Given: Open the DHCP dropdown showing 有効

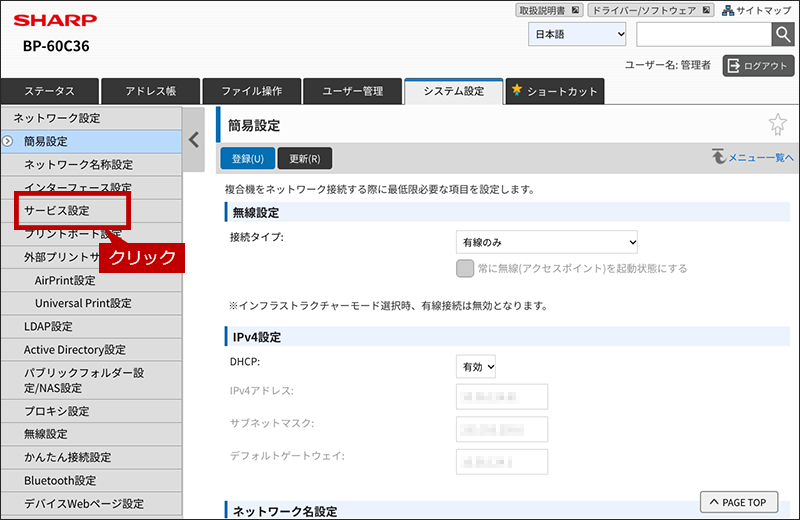Looking at the screenshot, I should pyautogui.click(x=476, y=366).
